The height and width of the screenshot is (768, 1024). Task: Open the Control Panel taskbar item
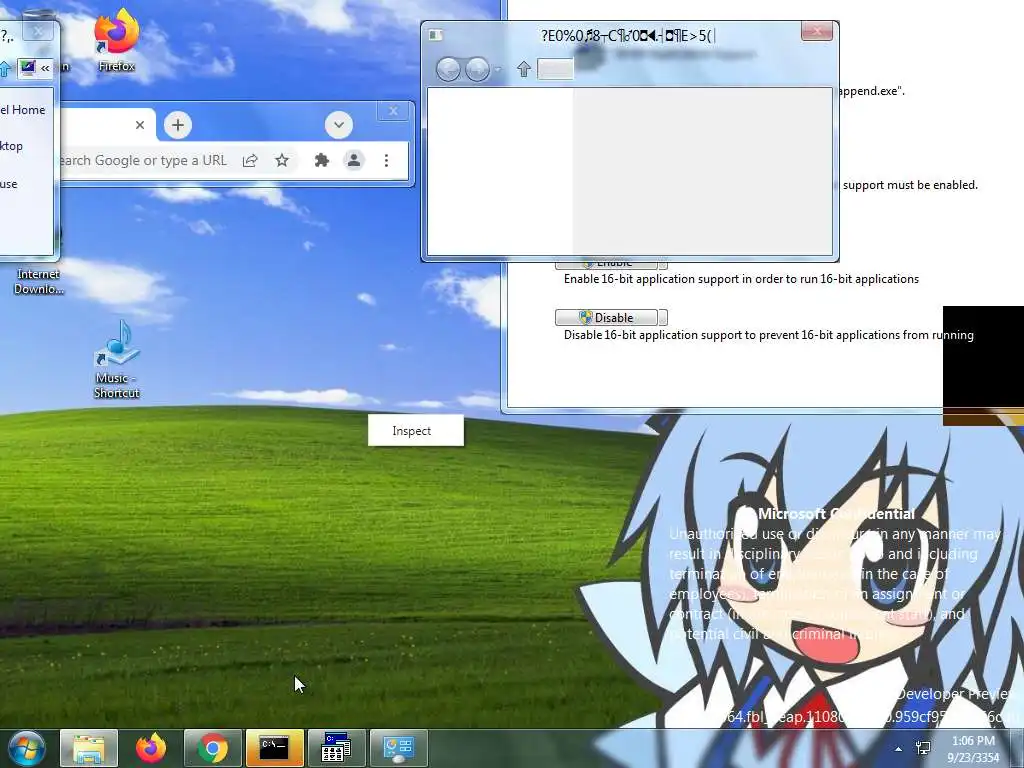(398, 748)
